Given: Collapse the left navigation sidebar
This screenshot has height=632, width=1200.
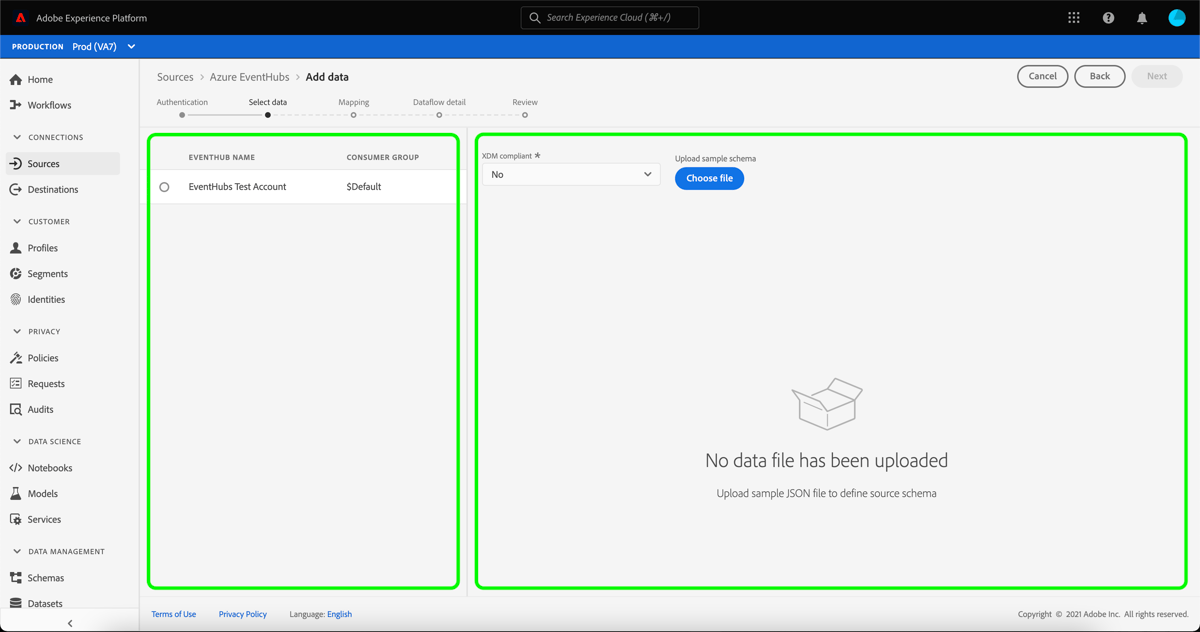Looking at the screenshot, I should (69, 622).
